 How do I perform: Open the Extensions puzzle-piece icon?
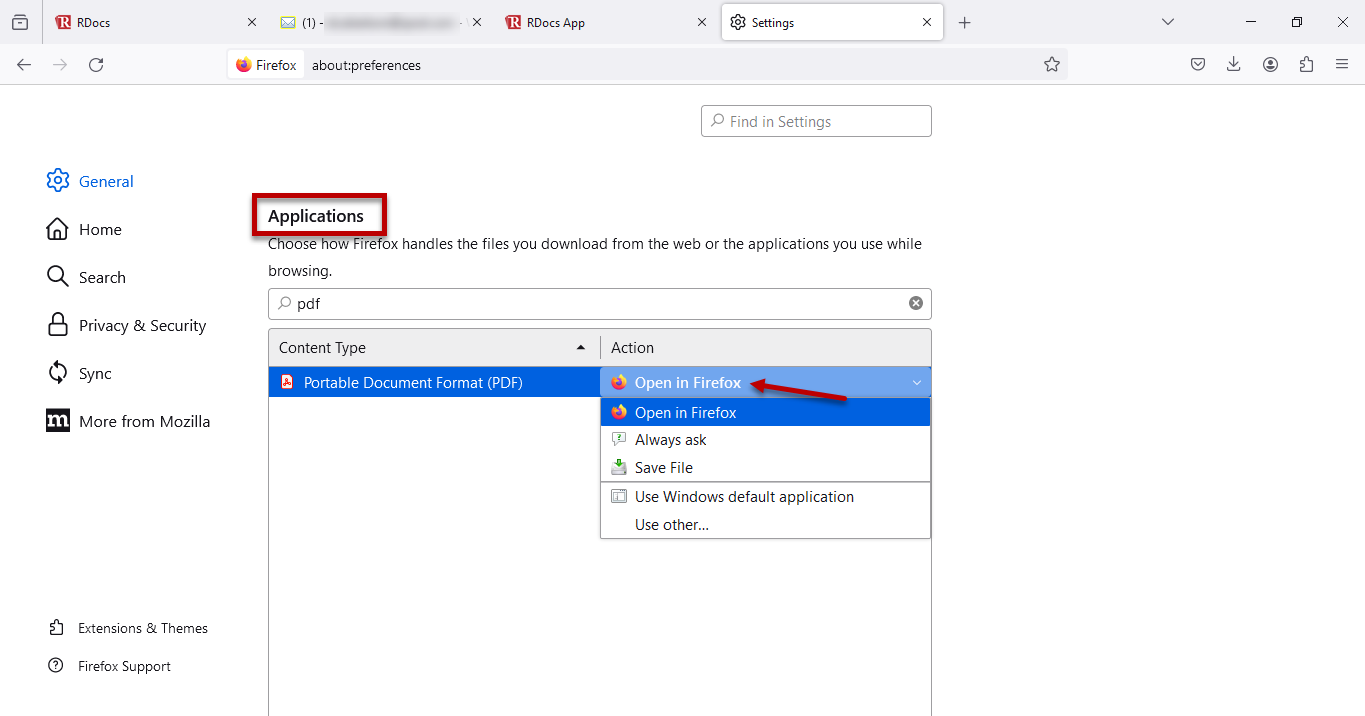coord(1306,63)
